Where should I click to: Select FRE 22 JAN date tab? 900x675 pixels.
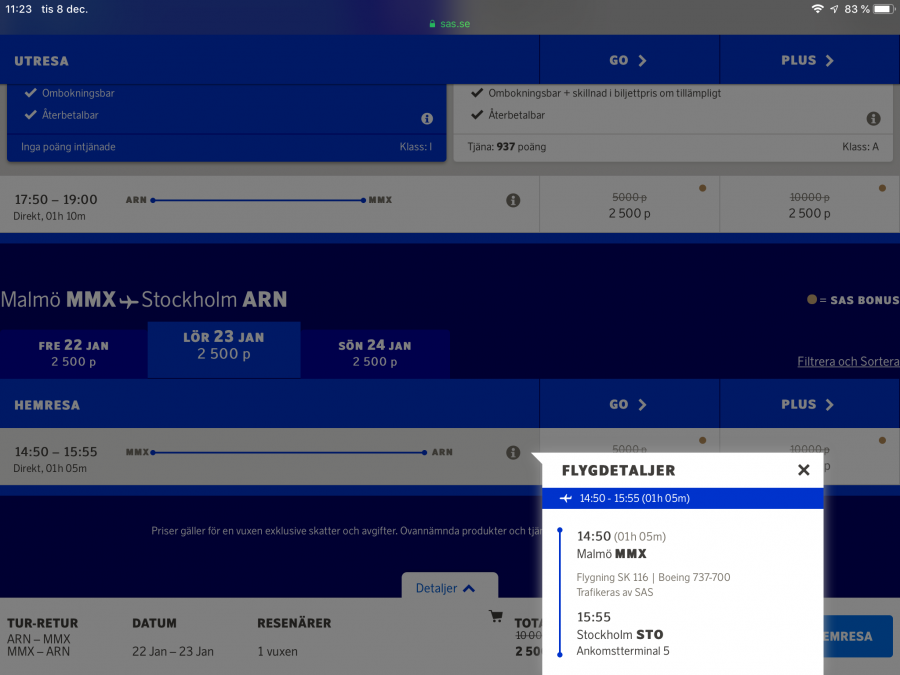click(x=74, y=353)
